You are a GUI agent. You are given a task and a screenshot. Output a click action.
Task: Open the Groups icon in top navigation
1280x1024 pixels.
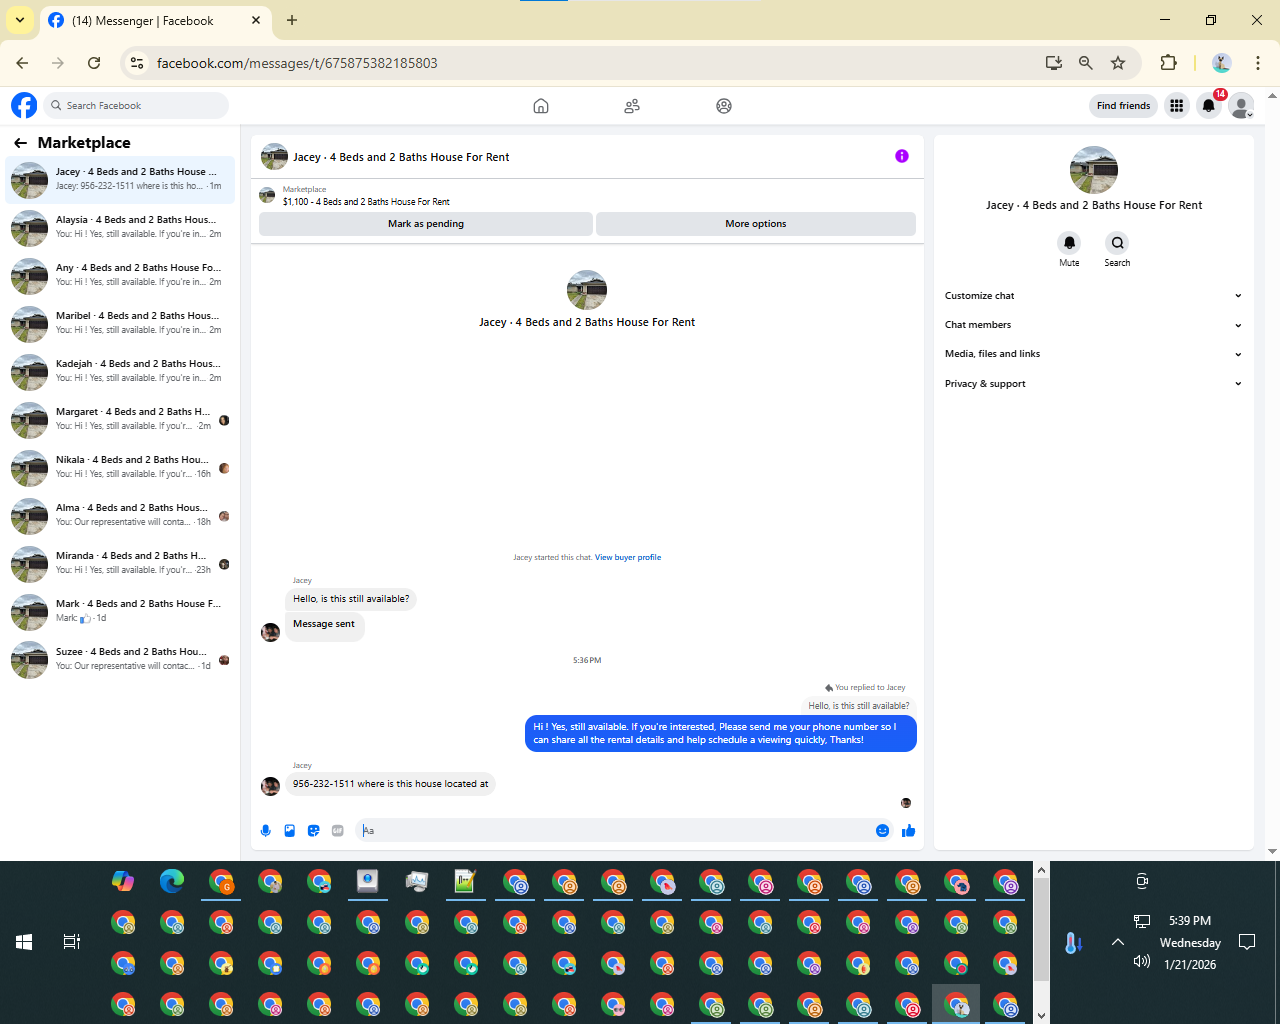point(724,106)
